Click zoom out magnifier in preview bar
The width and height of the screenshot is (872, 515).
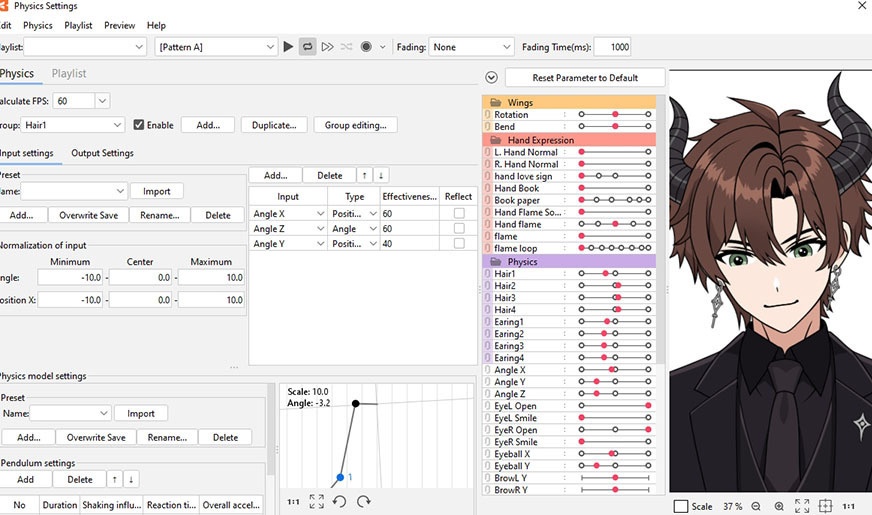pos(756,506)
